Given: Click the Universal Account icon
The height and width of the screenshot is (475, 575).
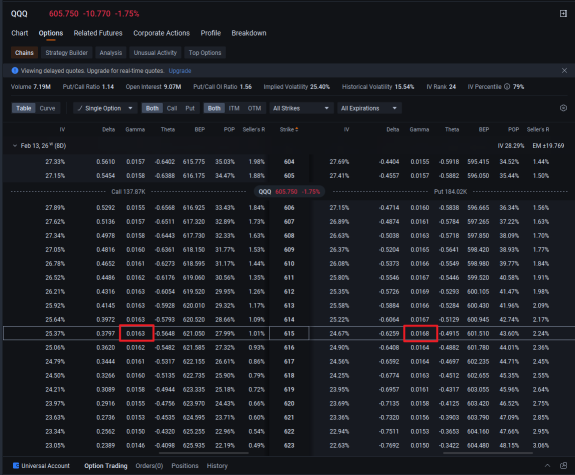Looking at the screenshot, I should click(16, 465).
